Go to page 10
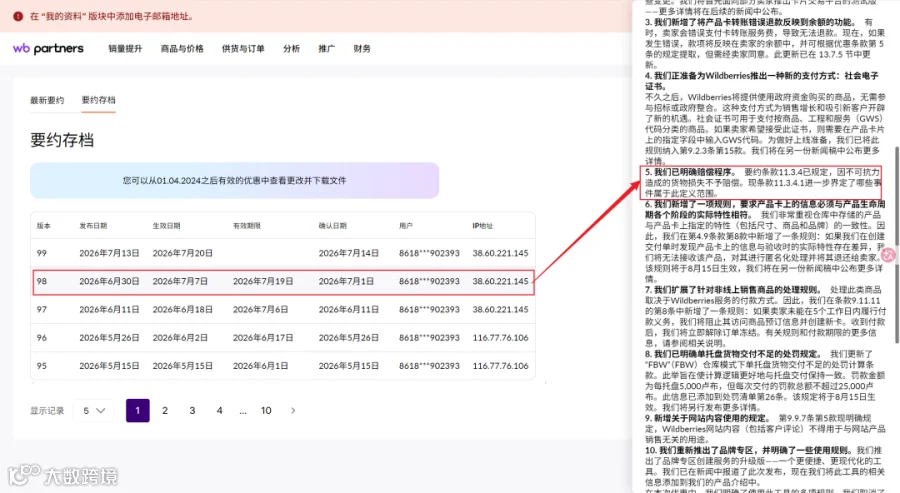900x493 pixels. coord(266,411)
